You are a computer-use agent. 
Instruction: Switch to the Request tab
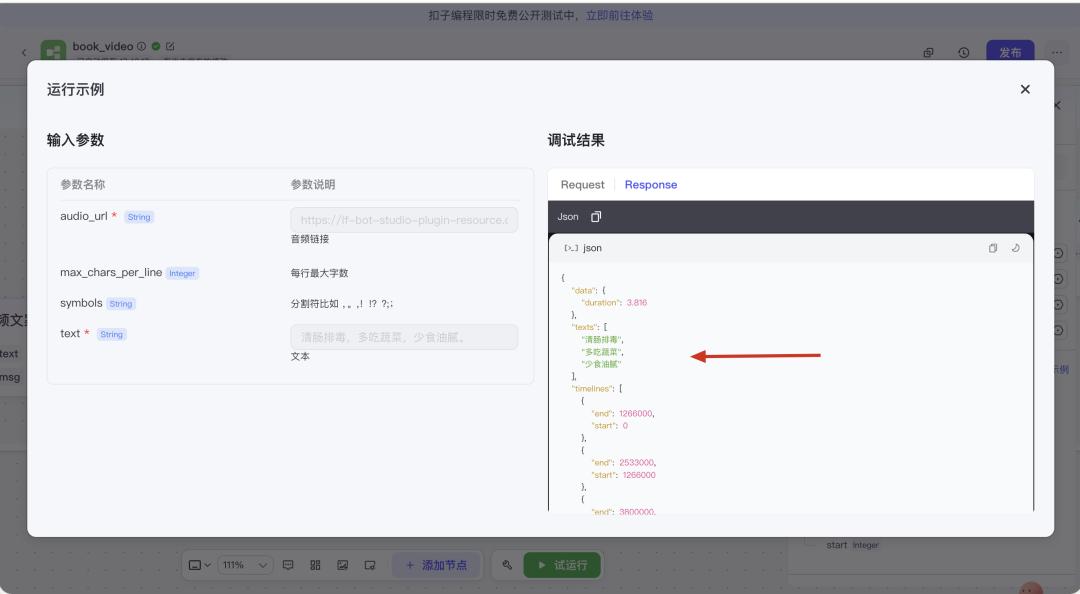coord(581,185)
